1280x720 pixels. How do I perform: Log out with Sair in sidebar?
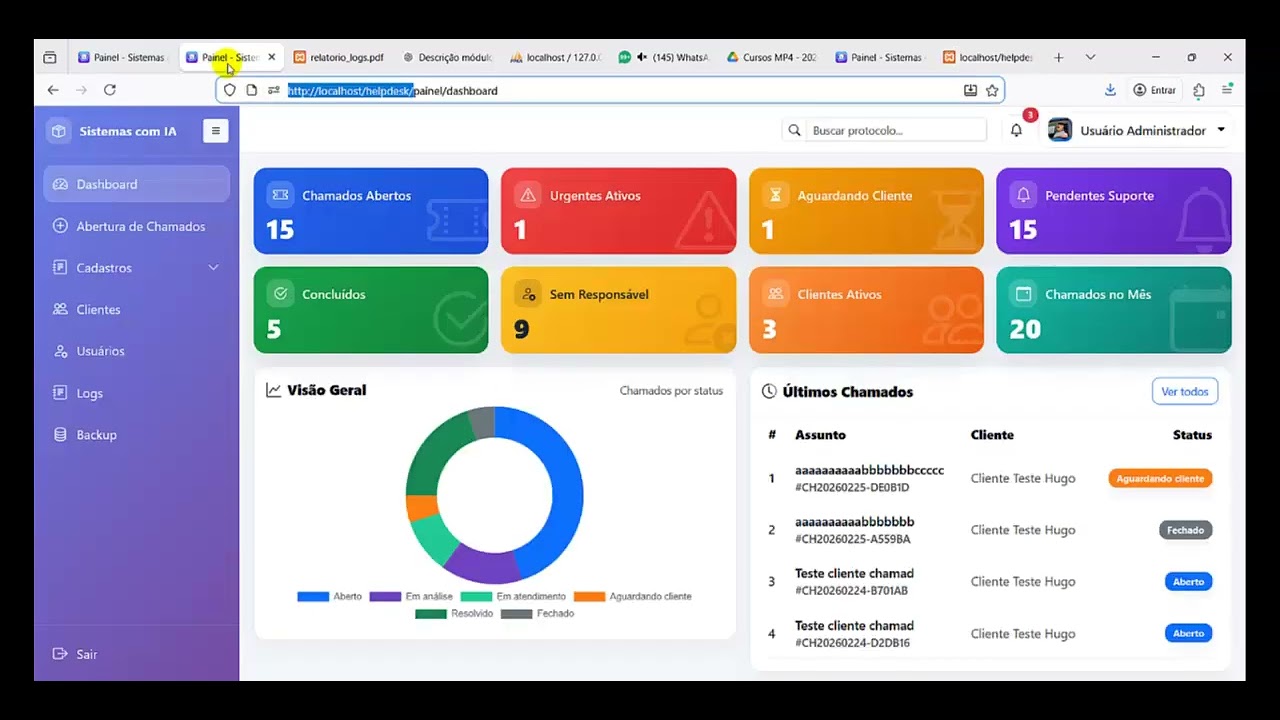136,654
